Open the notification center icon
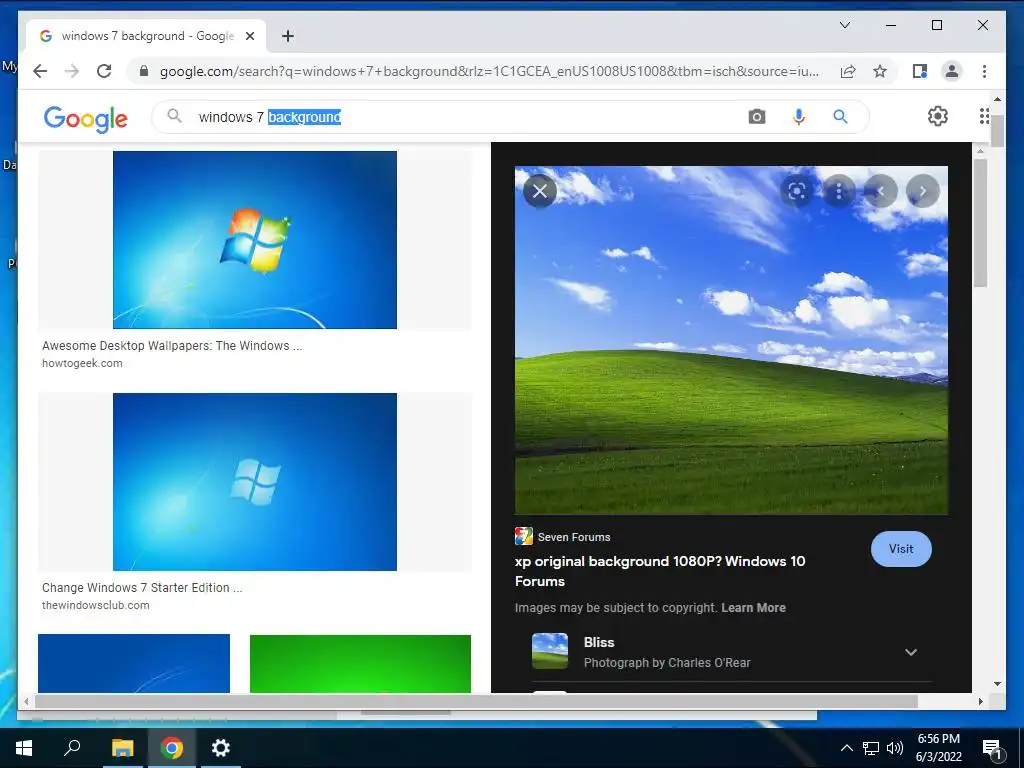This screenshot has width=1024, height=768. pyautogui.click(x=992, y=749)
